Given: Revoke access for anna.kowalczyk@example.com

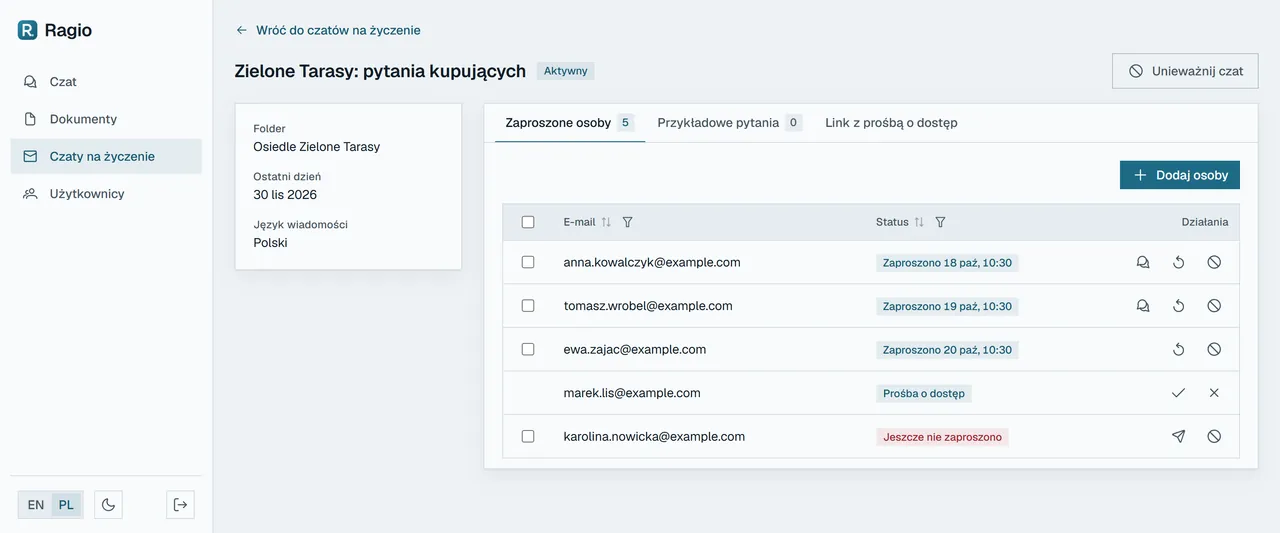Looking at the screenshot, I should 1214,263.
